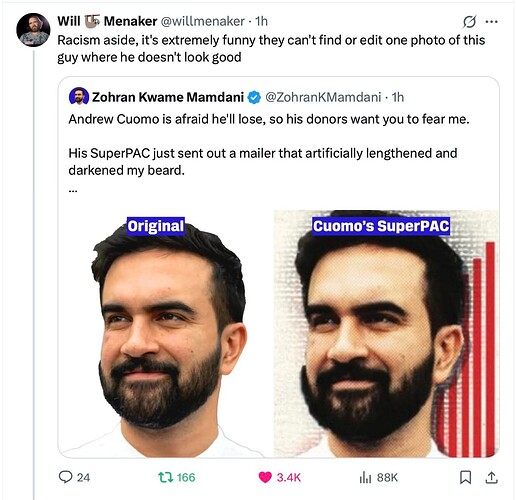Open the reply comment icon
The width and height of the screenshot is (517, 500).
point(65,477)
